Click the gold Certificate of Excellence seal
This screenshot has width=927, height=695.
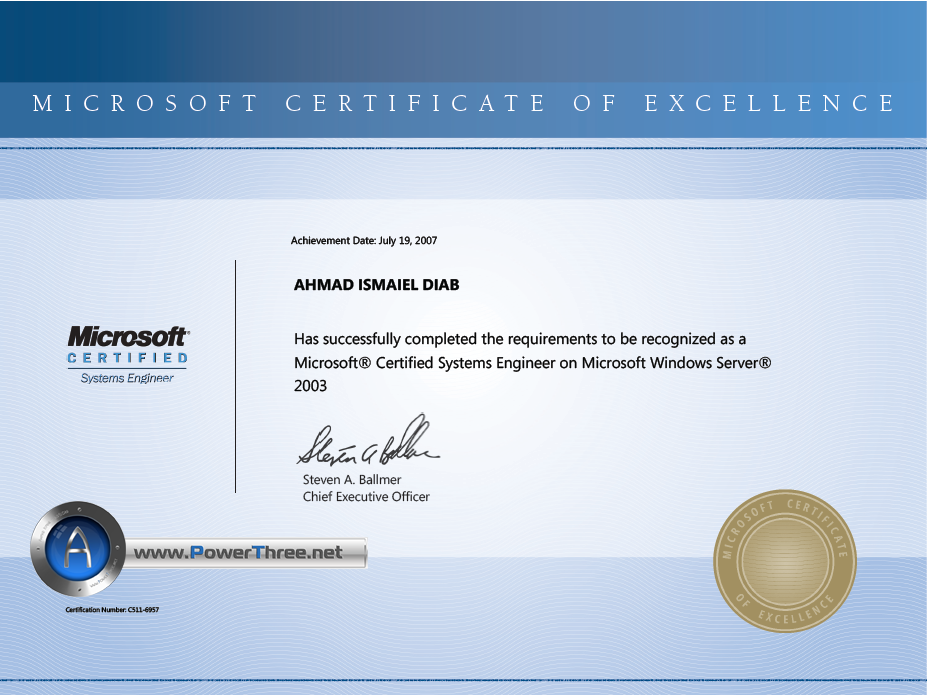tap(785, 561)
